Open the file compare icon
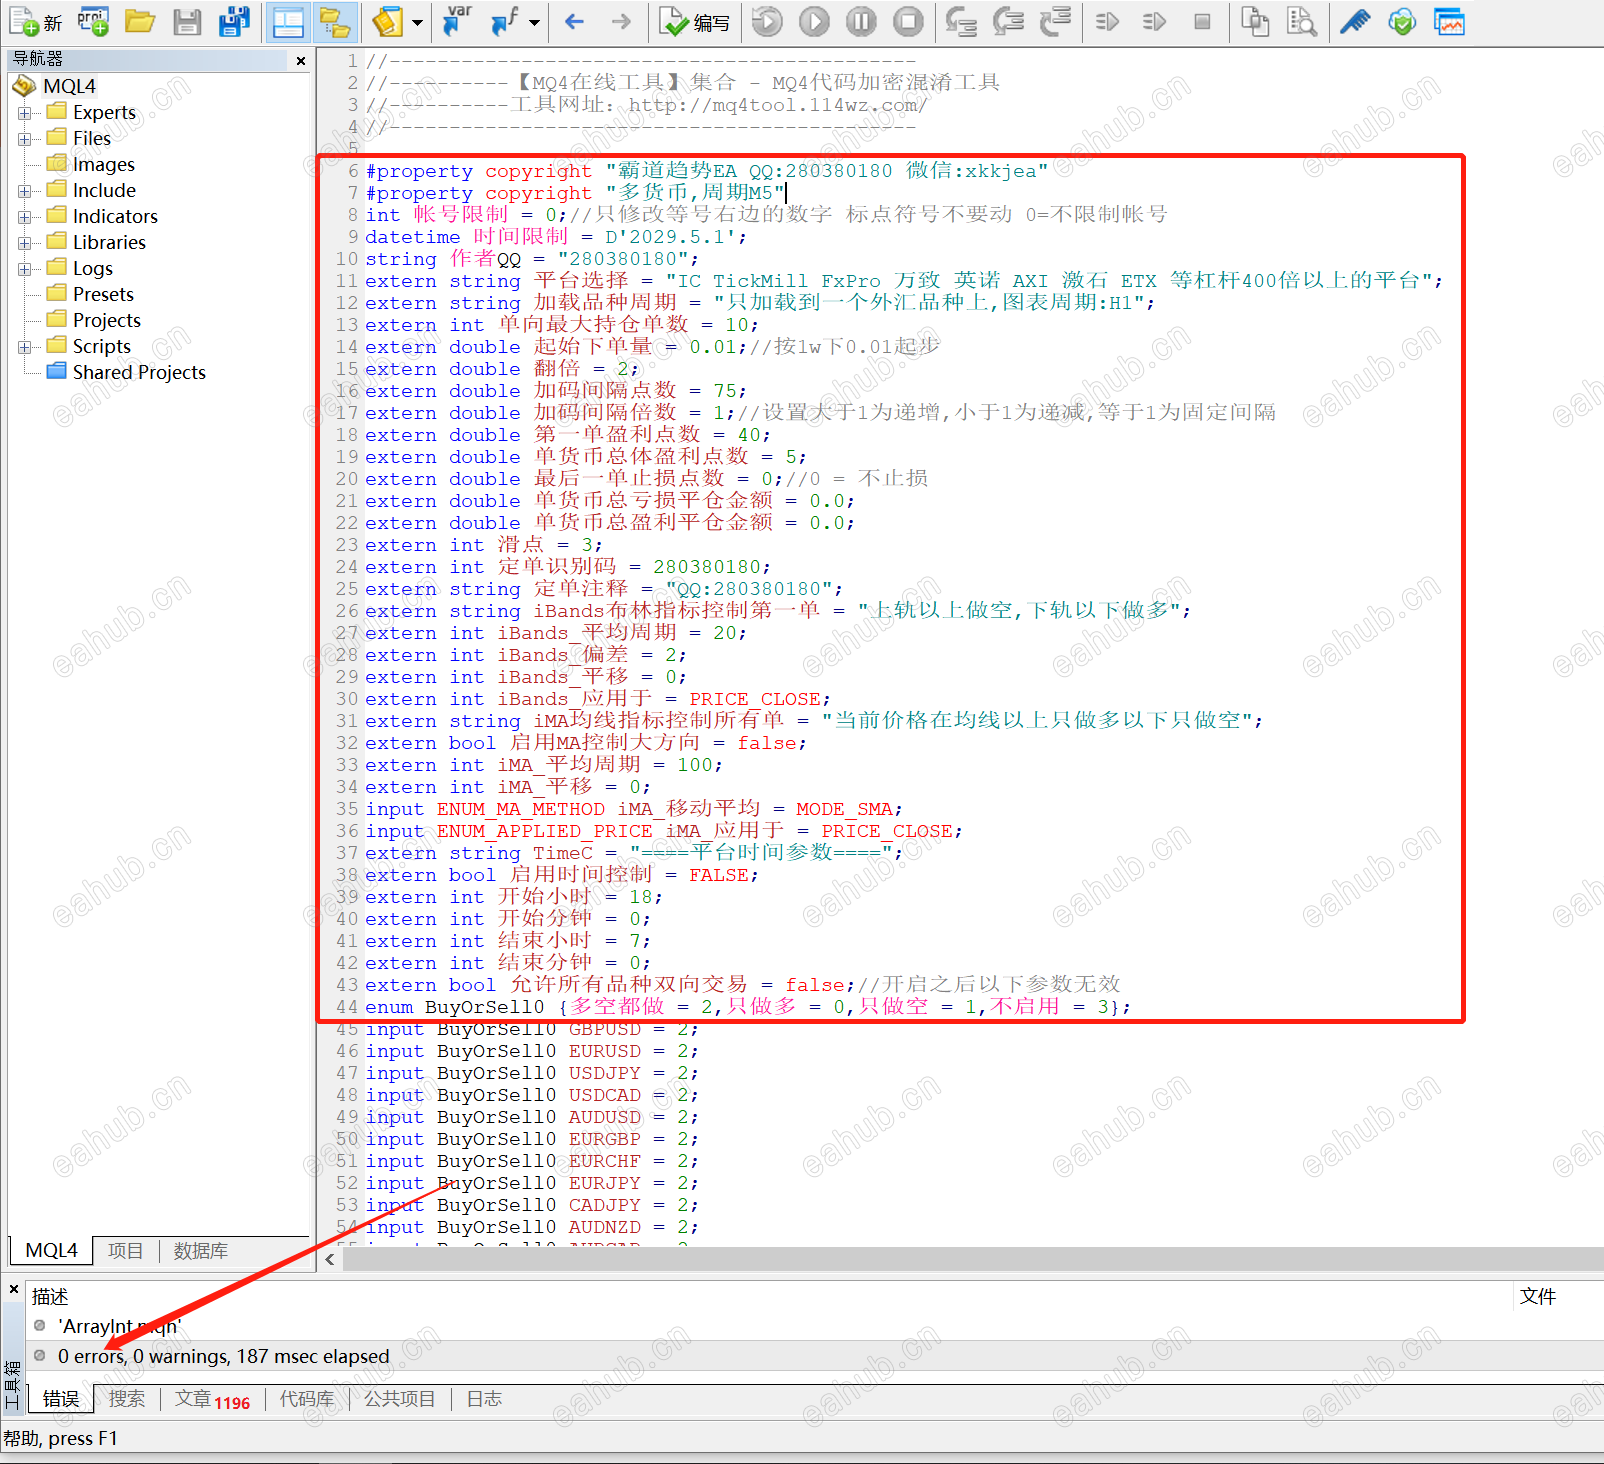This screenshot has height=1464, width=1604. coord(1255,22)
